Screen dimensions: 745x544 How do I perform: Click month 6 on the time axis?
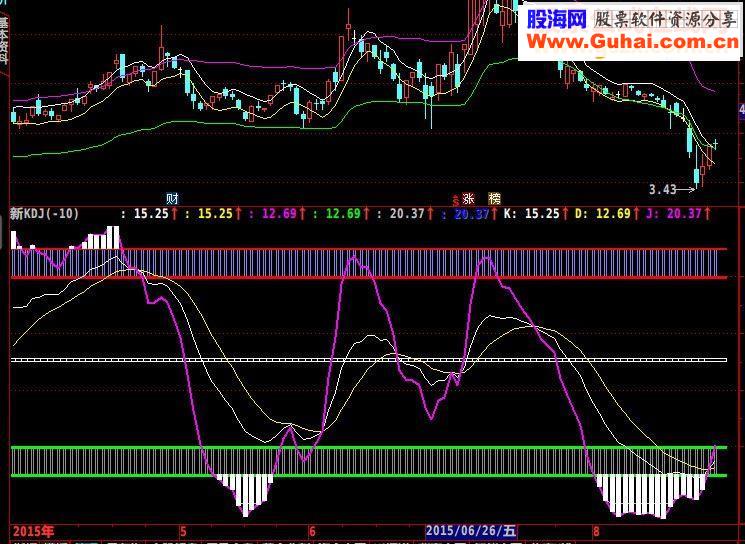coord(312,531)
